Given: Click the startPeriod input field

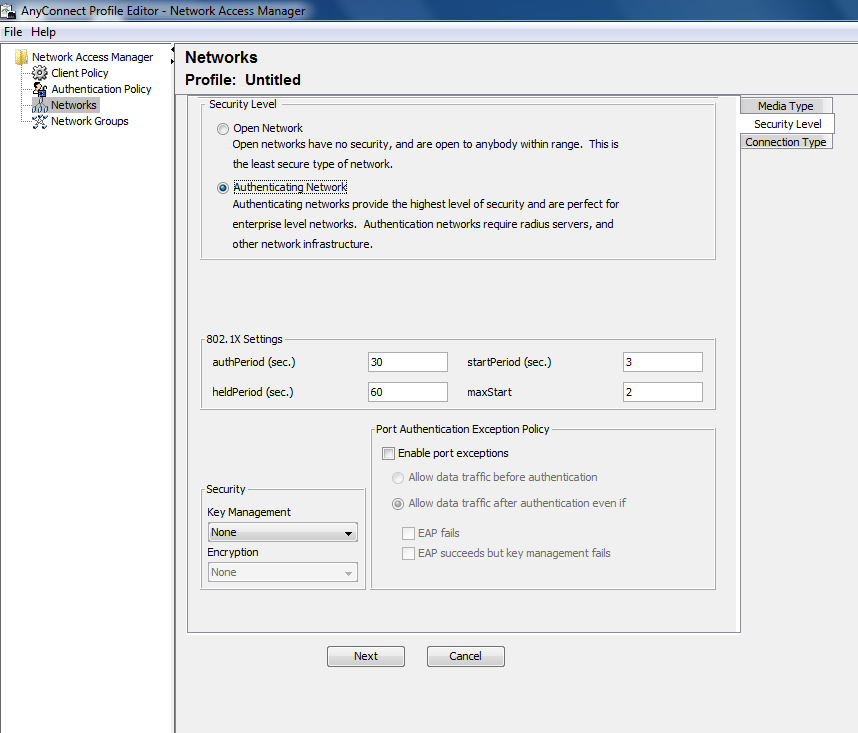Looking at the screenshot, I should pyautogui.click(x=663, y=362).
